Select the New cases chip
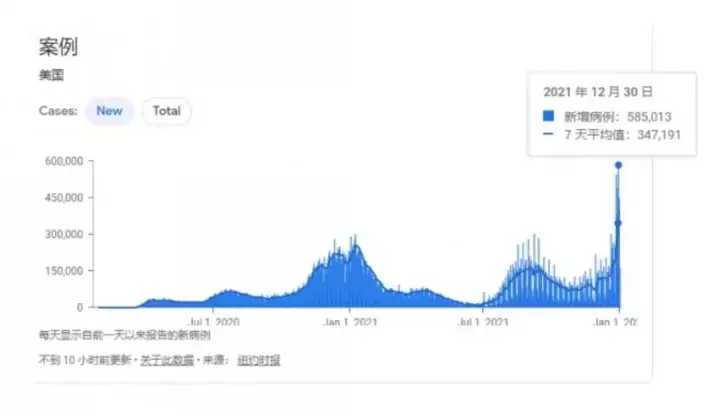The width and height of the screenshot is (704, 417). click(109, 111)
